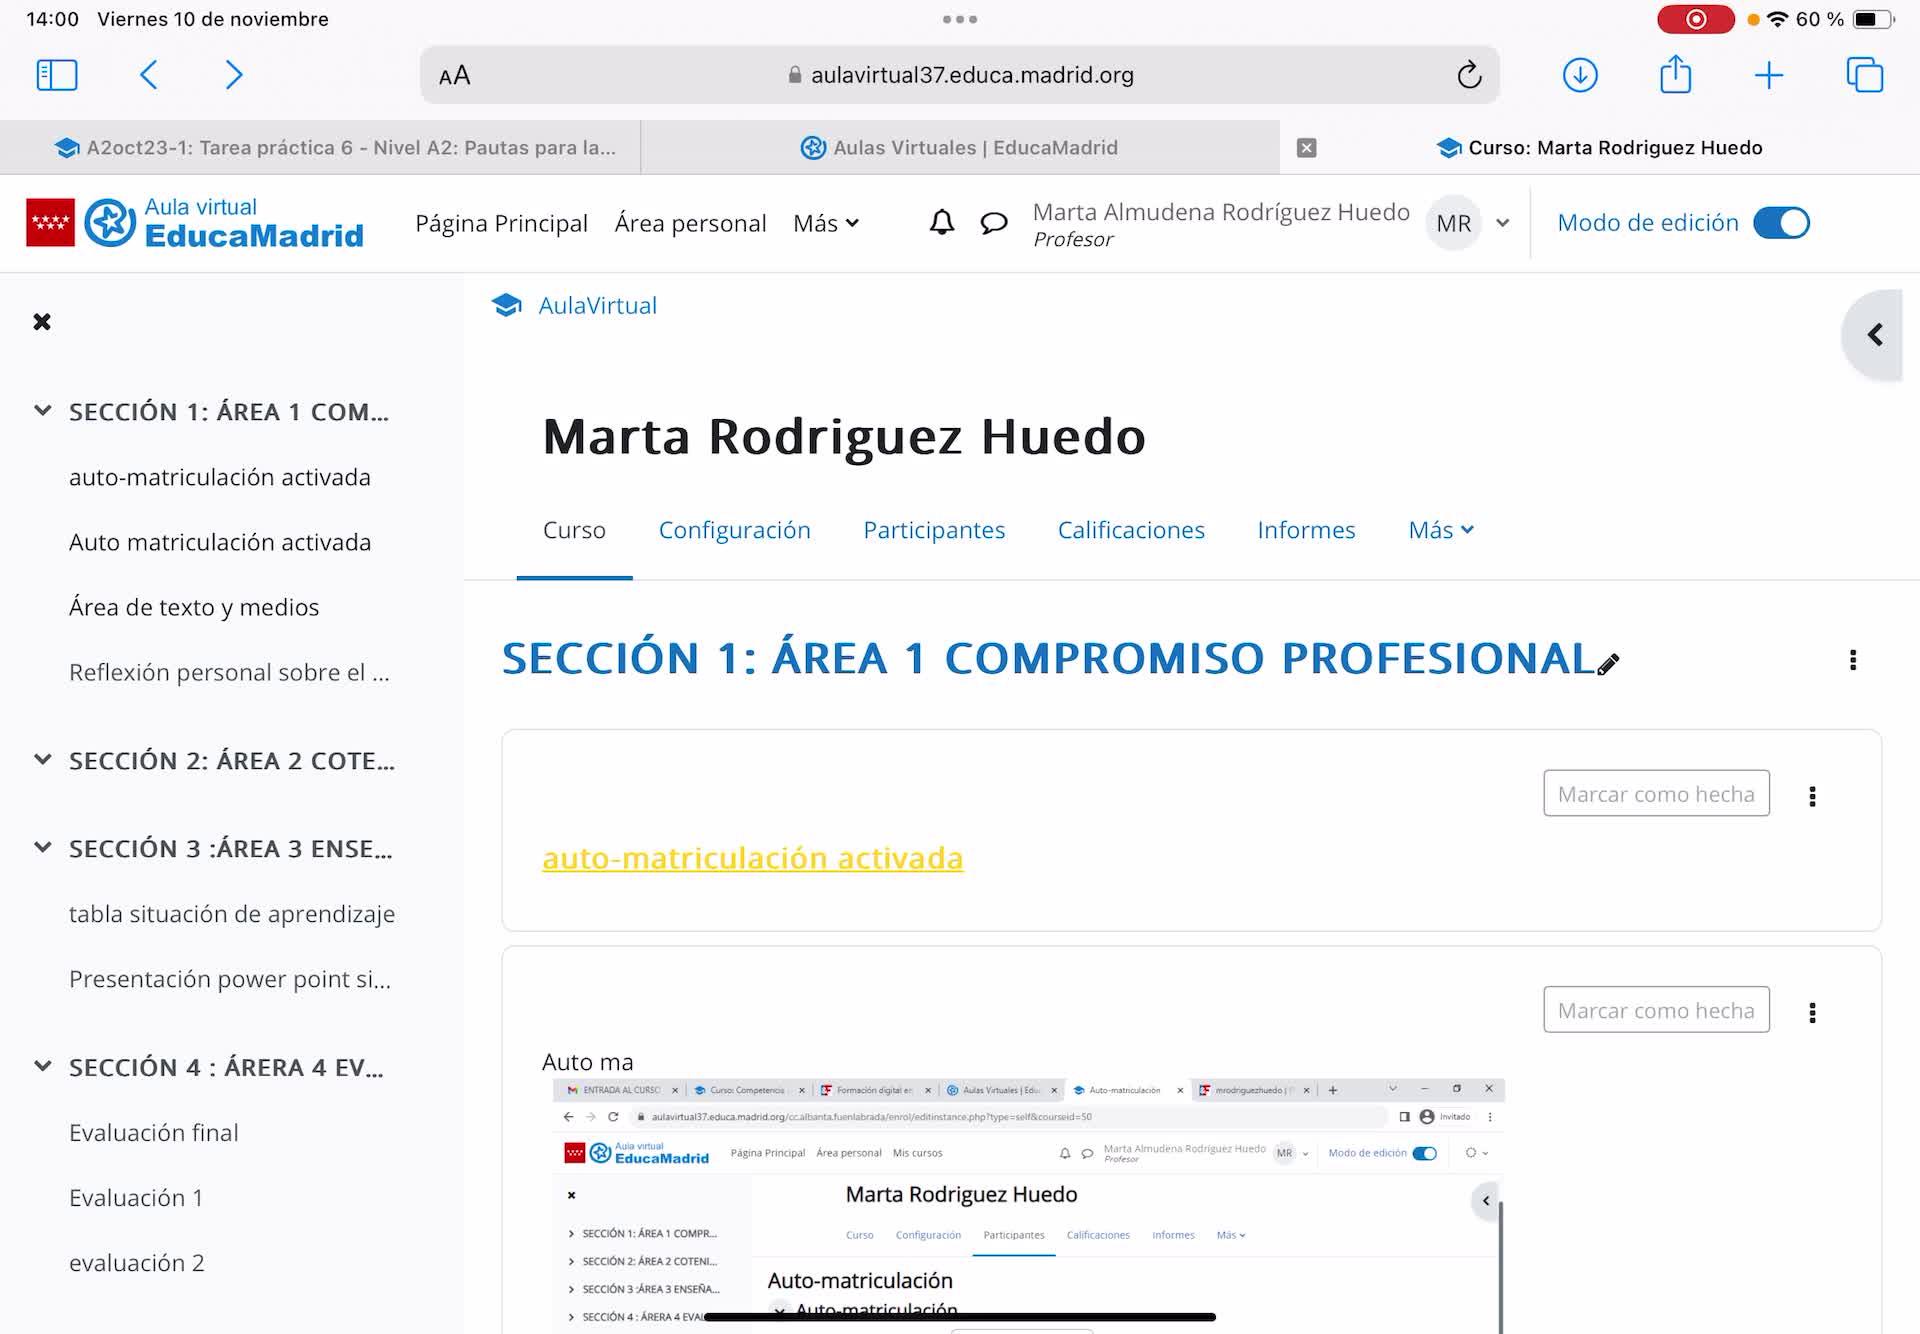Open Safari sidebar panel icon

pyautogui.click(x=57, y=75)
